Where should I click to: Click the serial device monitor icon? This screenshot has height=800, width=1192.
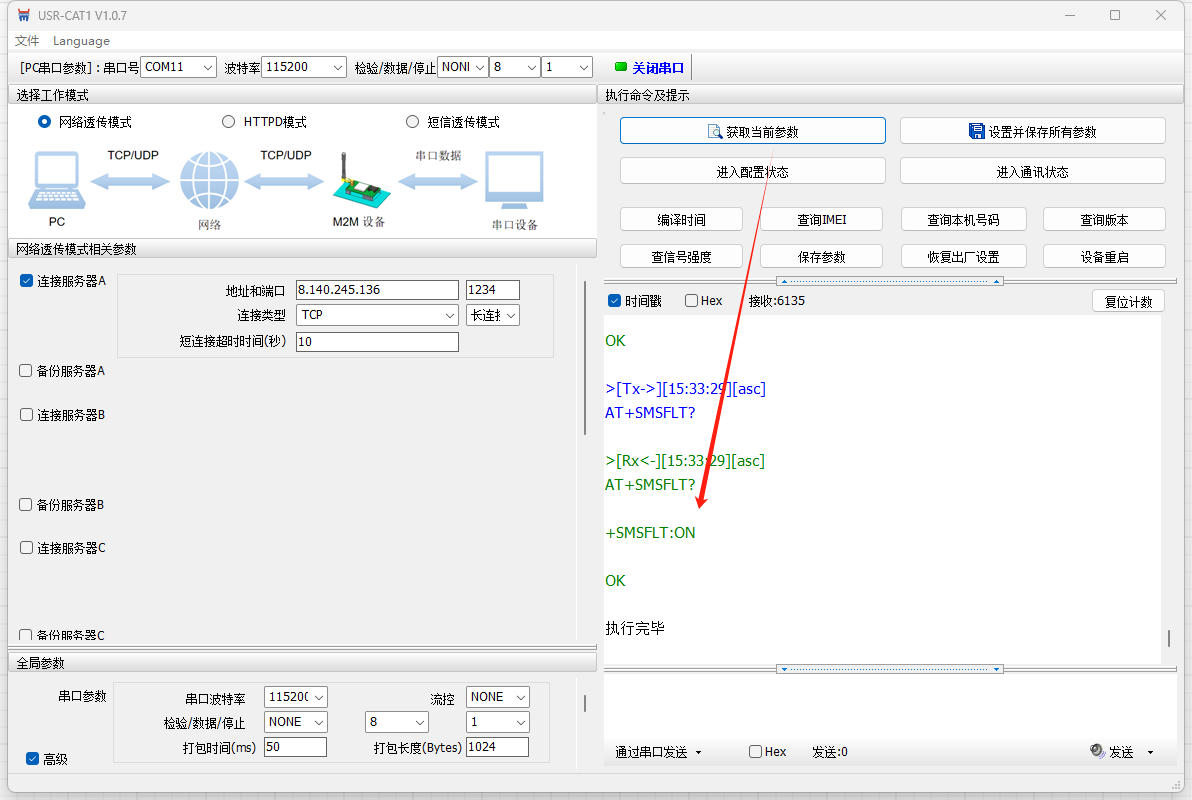[x=514, y=181]
